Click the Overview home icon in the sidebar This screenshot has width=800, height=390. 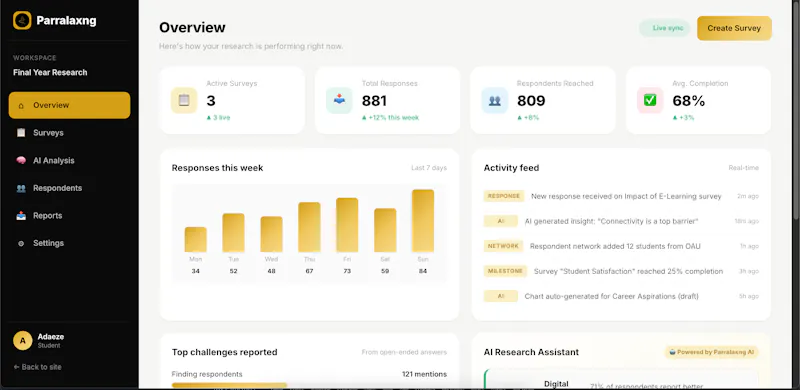[x=21, y=106]
